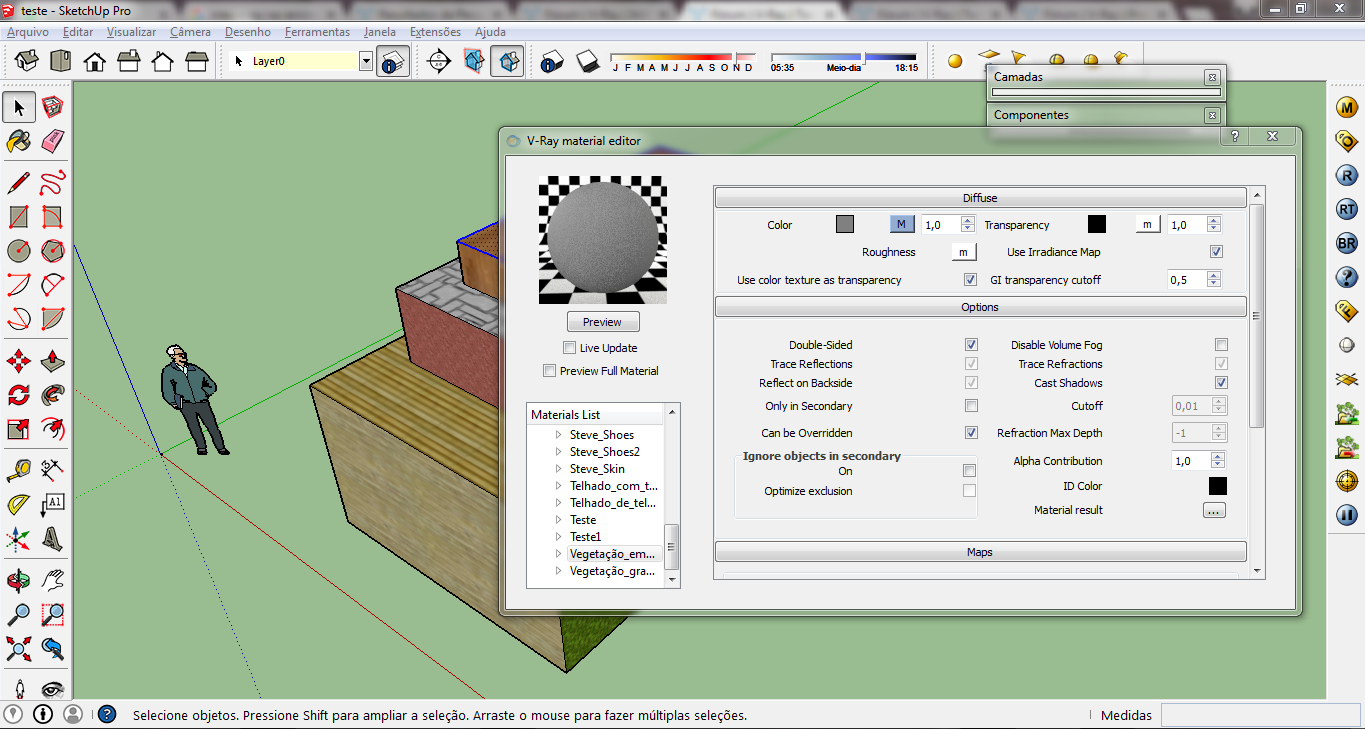Click the Transparency map m button
The image size is (1365, 729).
point(1147,225)
